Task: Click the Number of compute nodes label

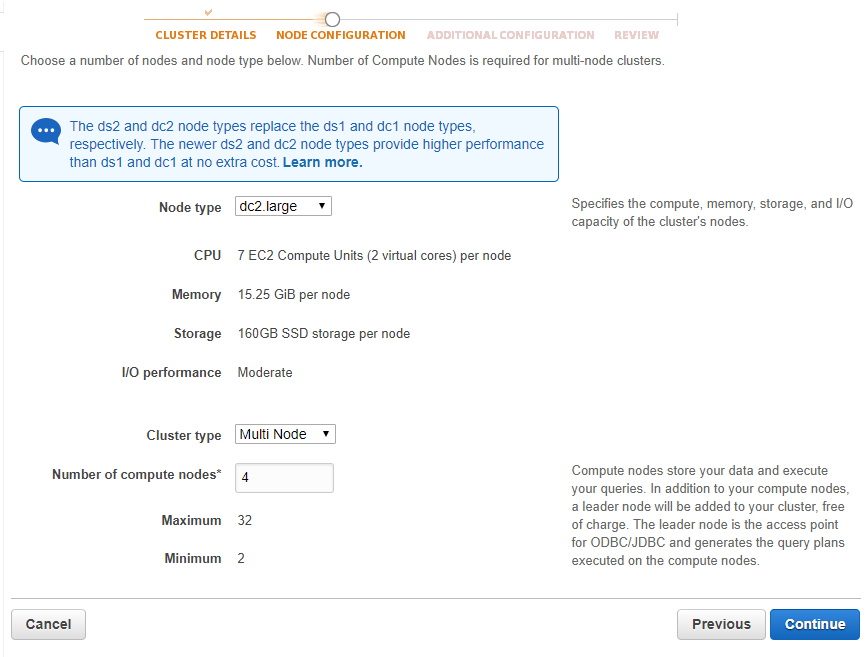Action: pos(136,475)
